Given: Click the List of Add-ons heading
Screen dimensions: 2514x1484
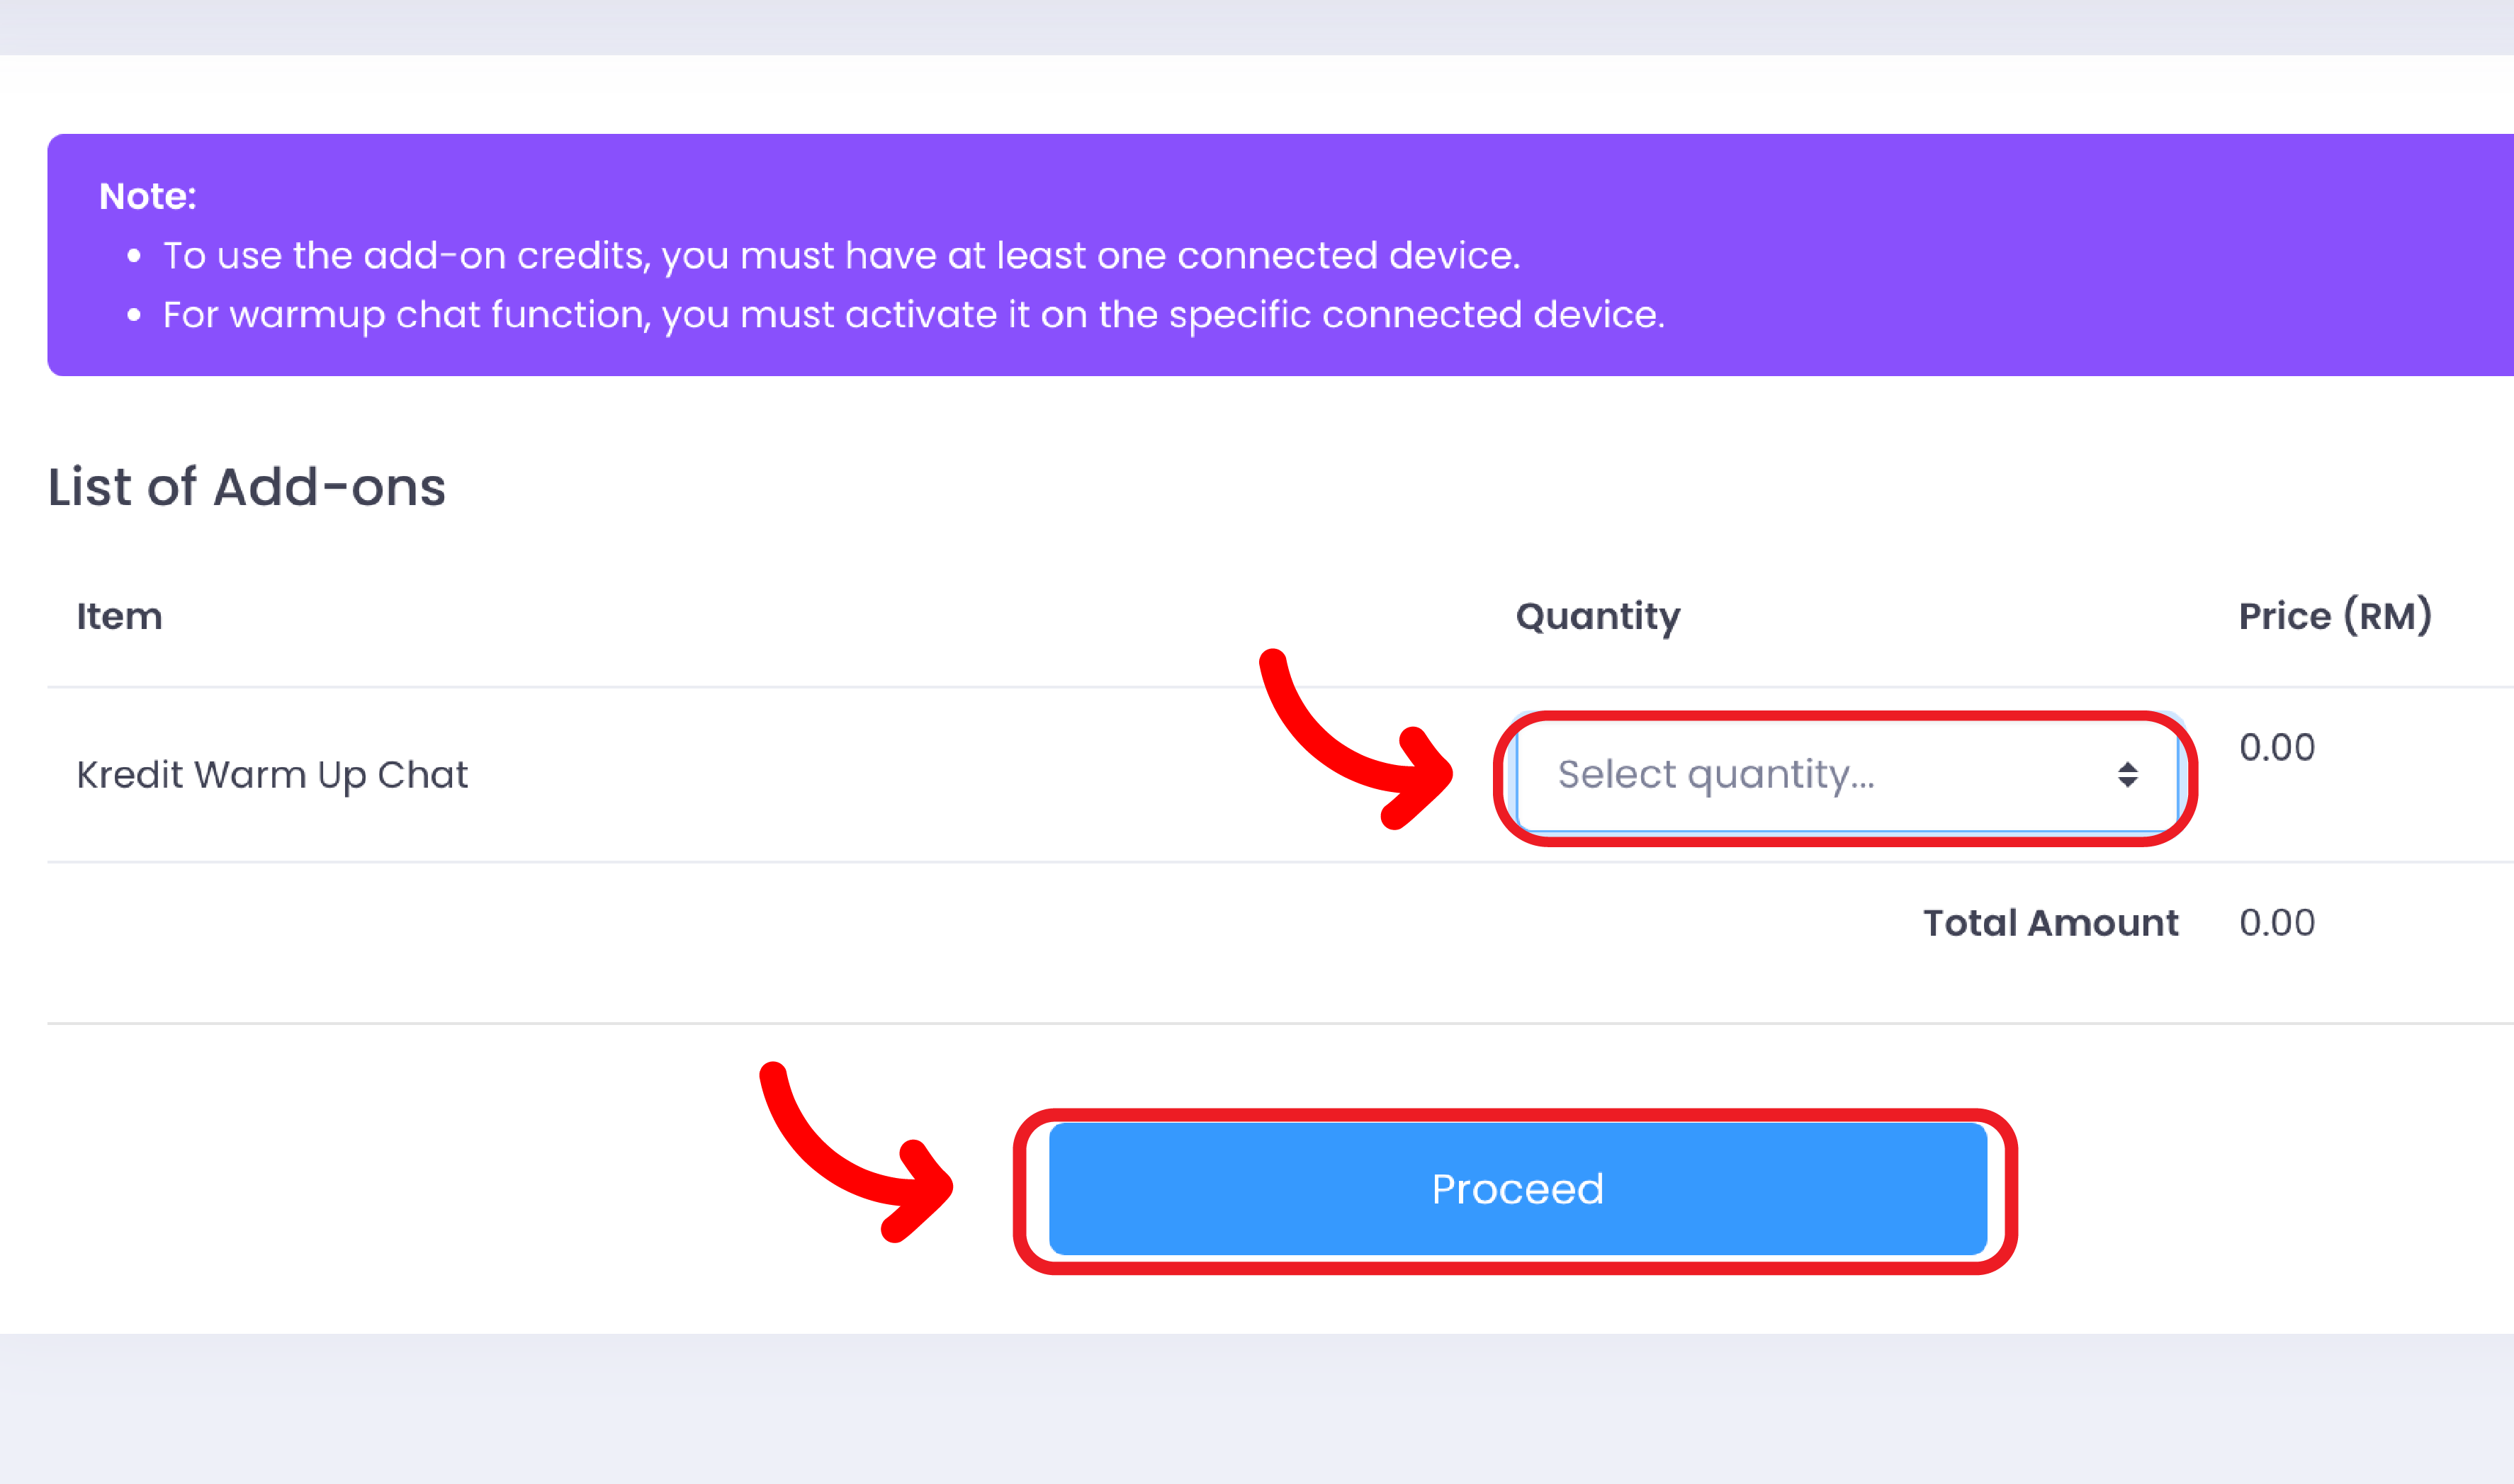Looking at the screenshot, I should (247, 487).
